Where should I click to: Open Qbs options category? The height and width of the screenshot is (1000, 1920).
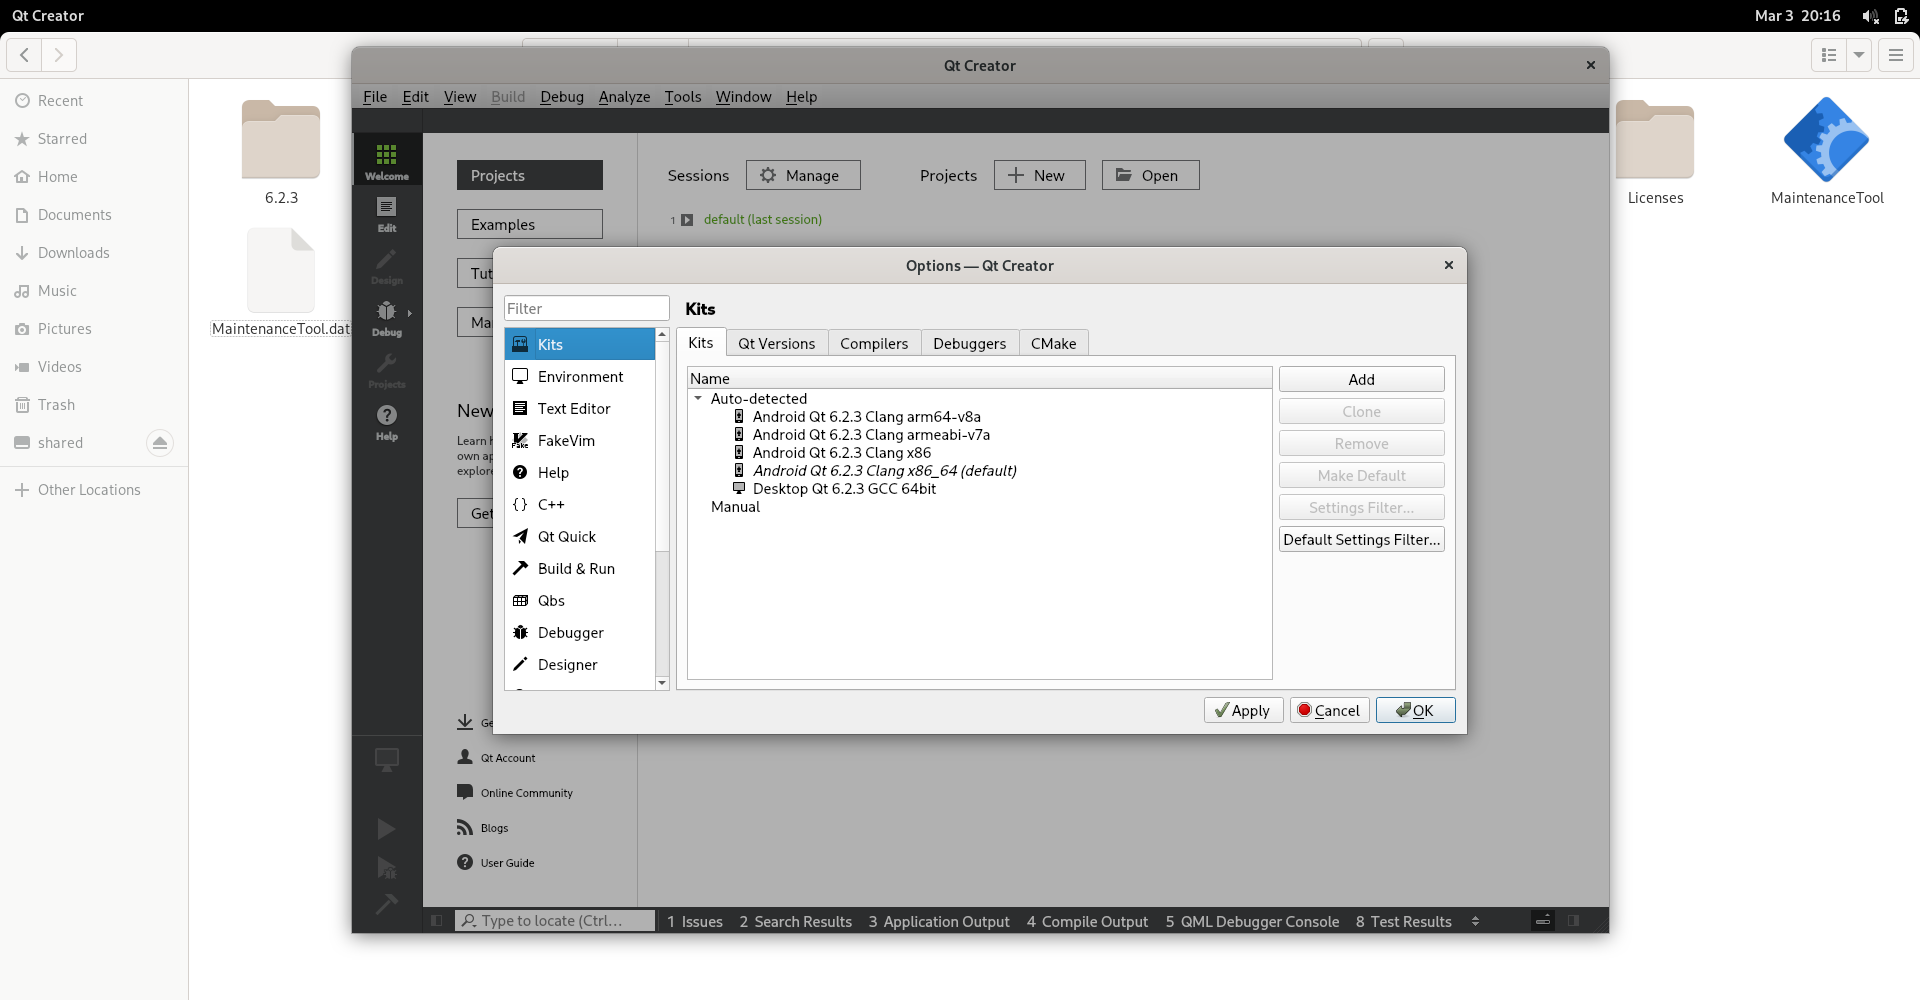pos(580,600)
